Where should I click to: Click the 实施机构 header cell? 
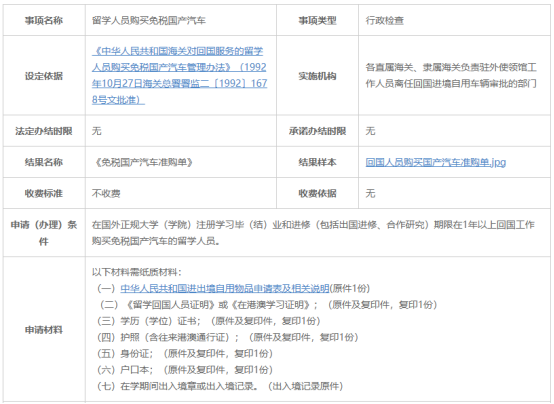[x=317, y=76]
